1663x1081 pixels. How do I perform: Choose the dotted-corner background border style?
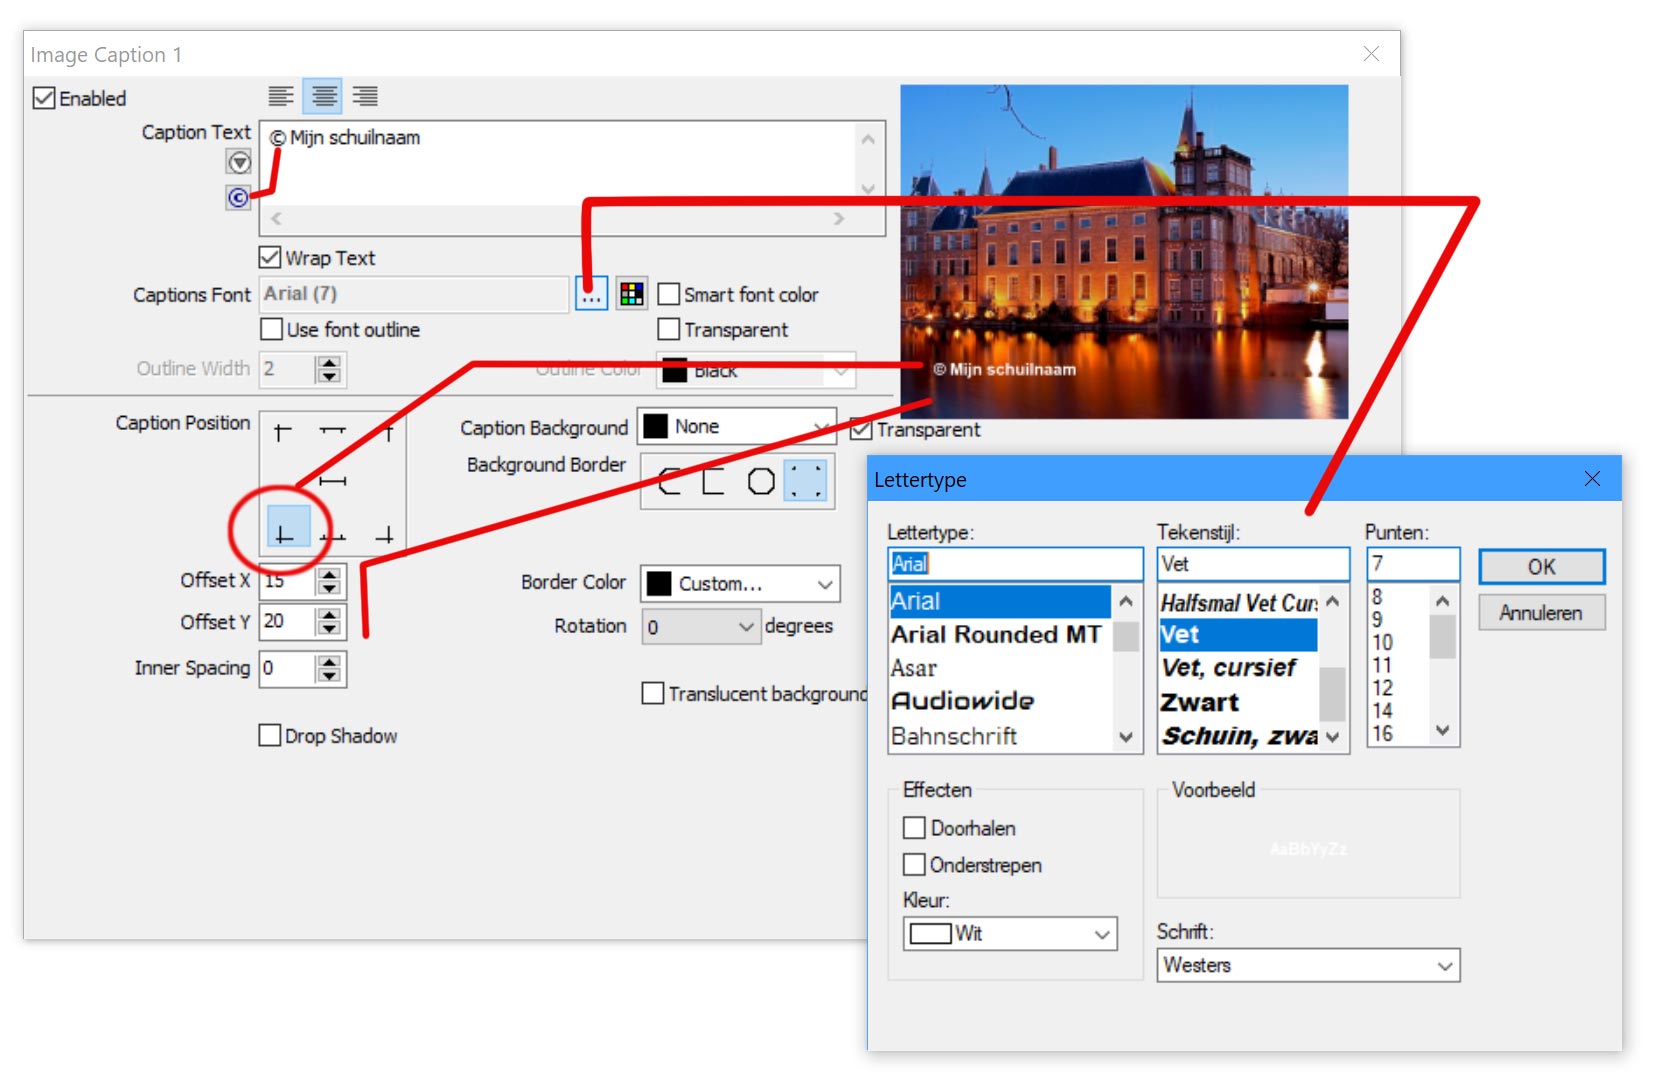pos(806,481)
